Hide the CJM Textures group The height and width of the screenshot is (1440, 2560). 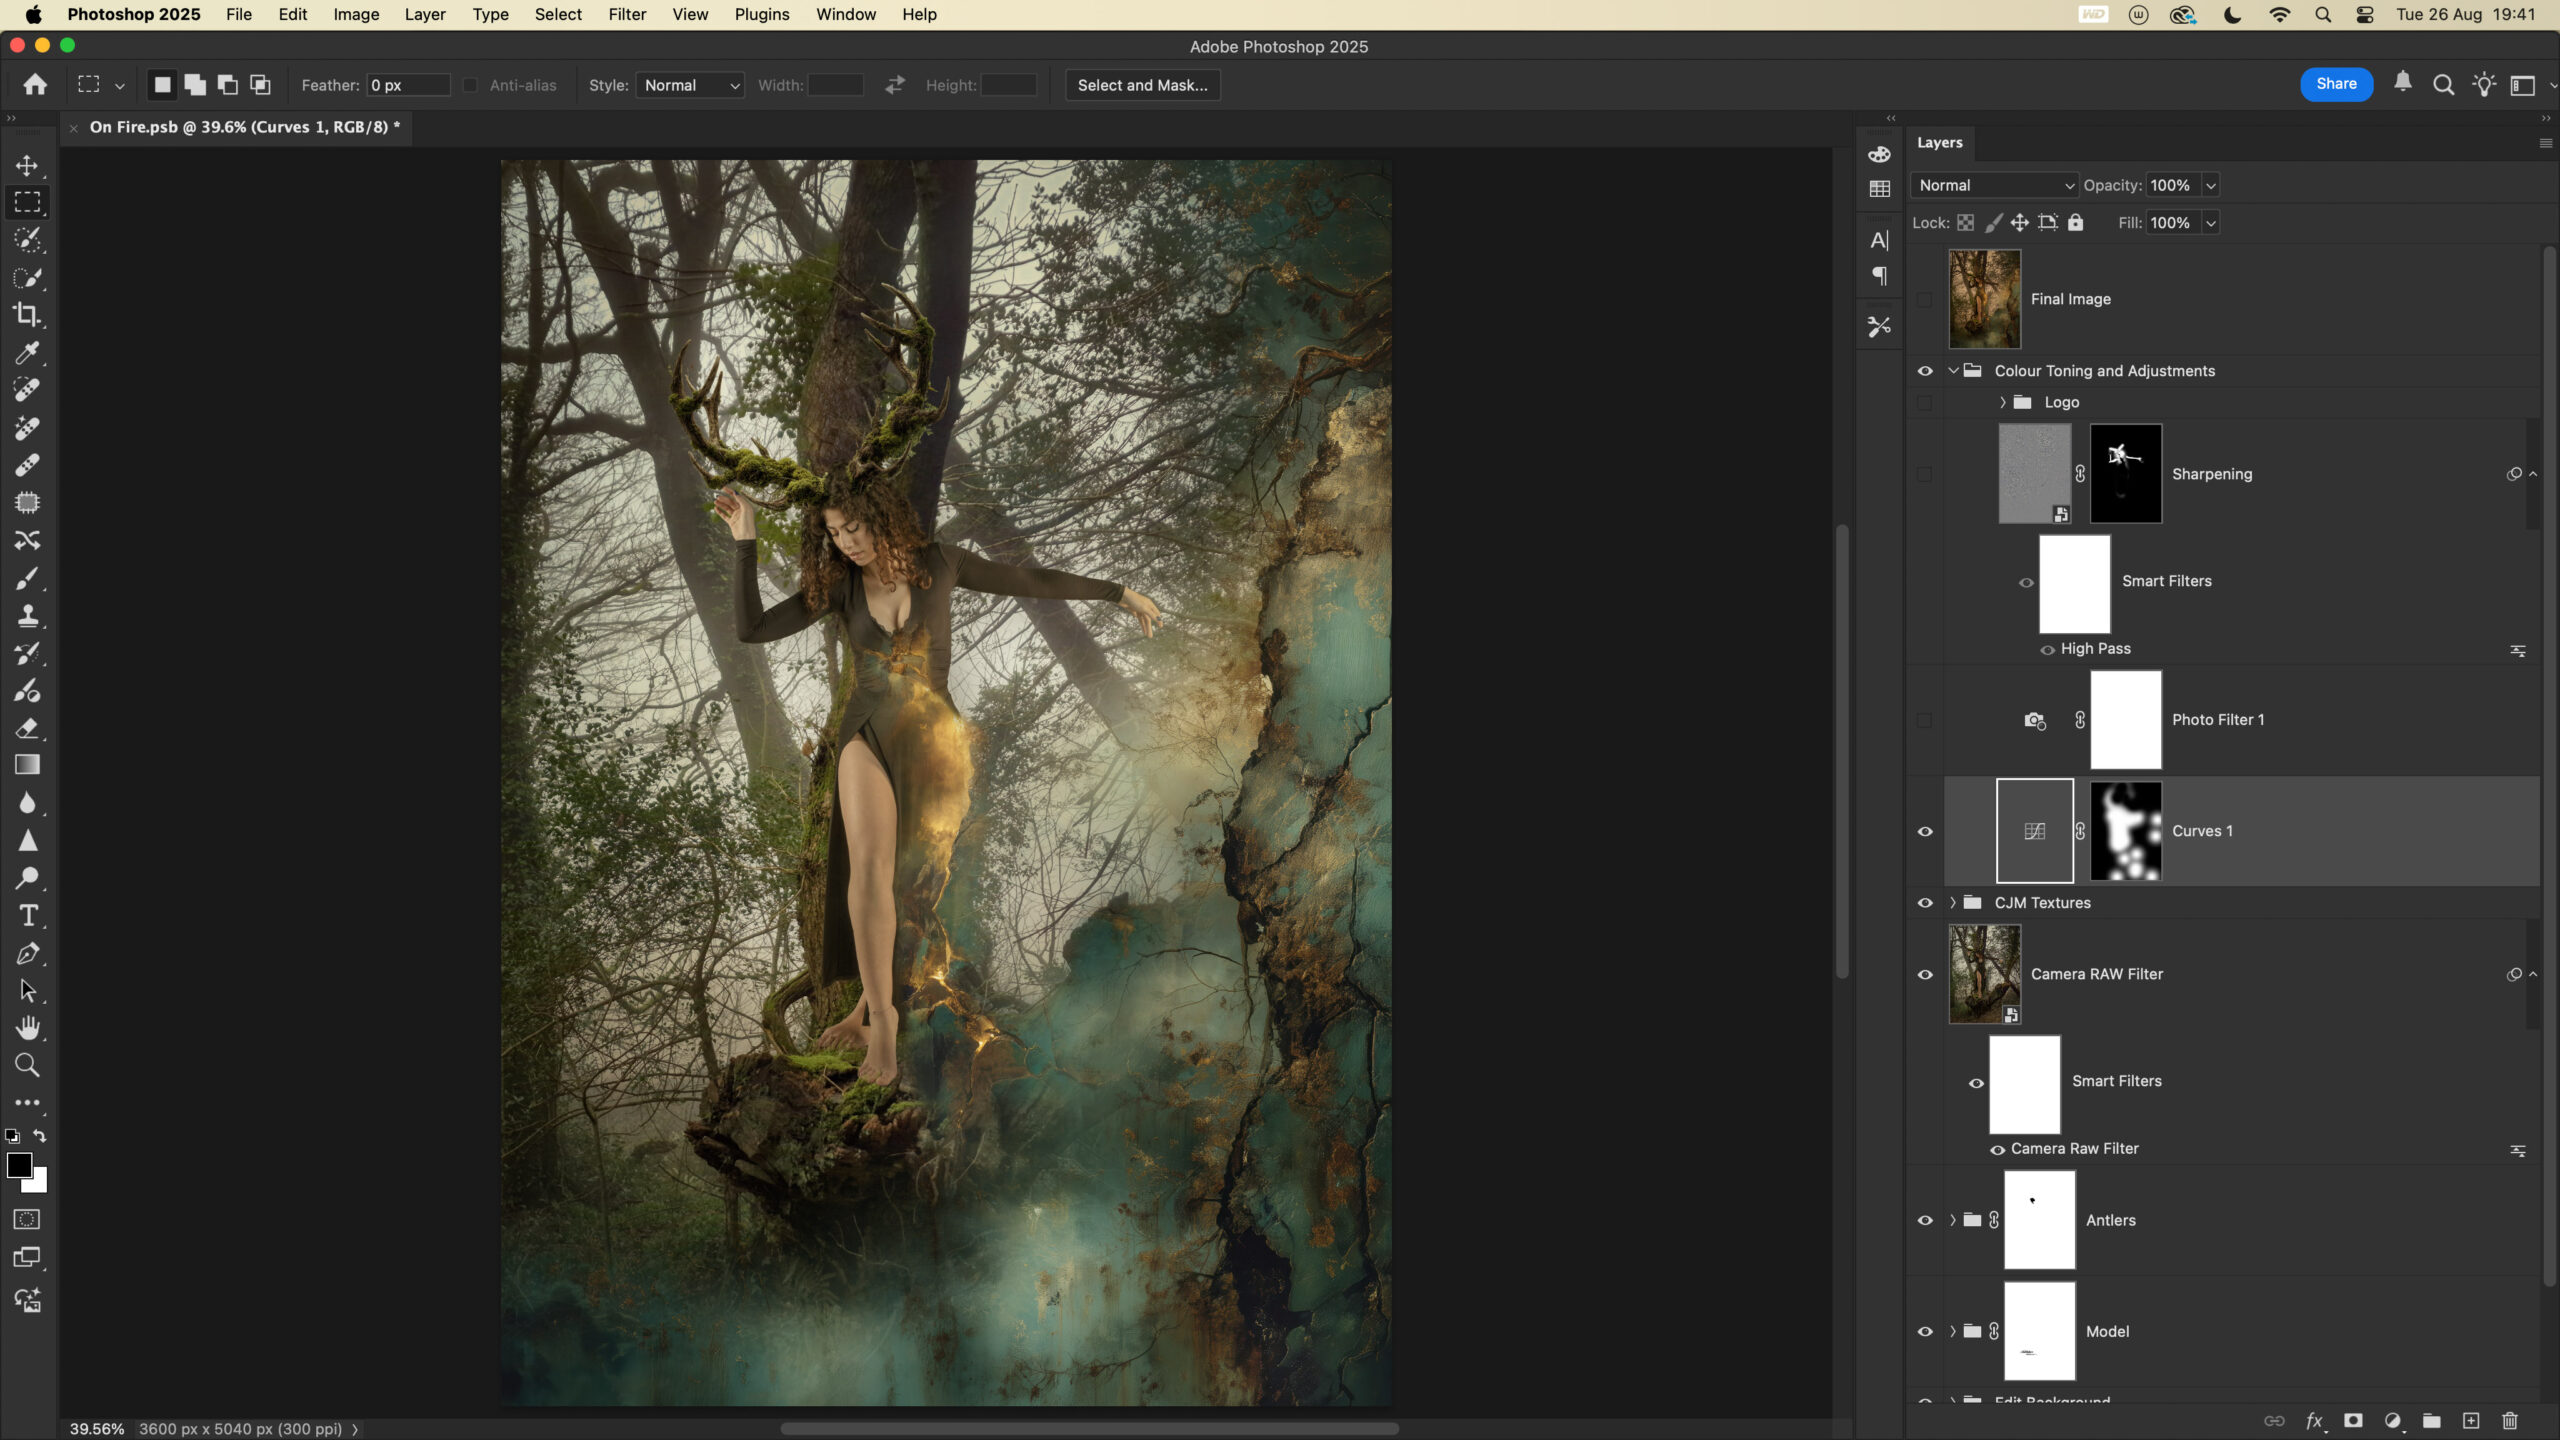point(1925,903)
